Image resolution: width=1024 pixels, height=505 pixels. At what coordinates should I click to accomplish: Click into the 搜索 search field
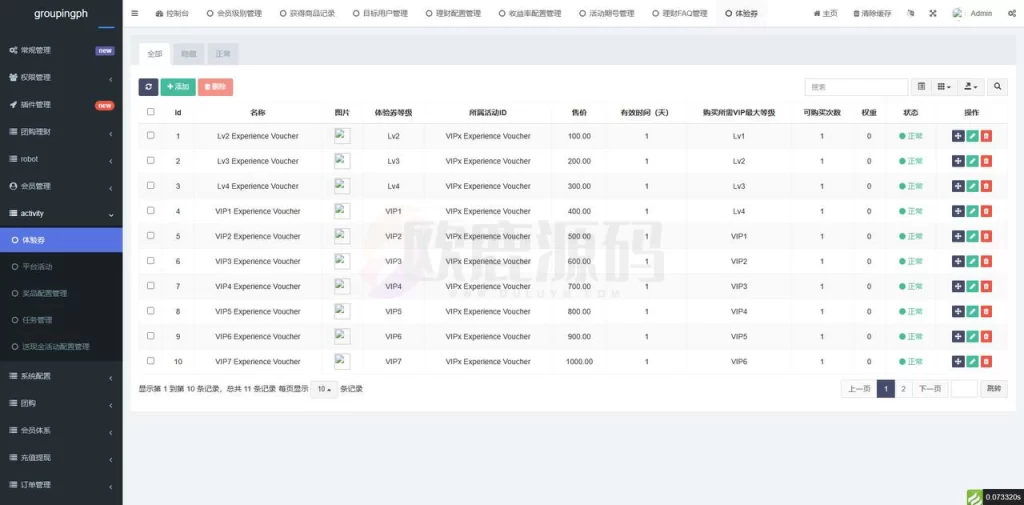pos(856,86)
